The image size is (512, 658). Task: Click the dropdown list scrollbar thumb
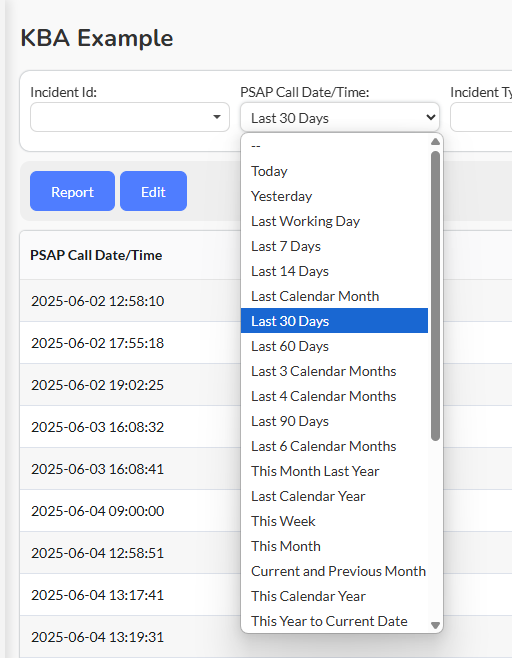(x=435, y=296)
